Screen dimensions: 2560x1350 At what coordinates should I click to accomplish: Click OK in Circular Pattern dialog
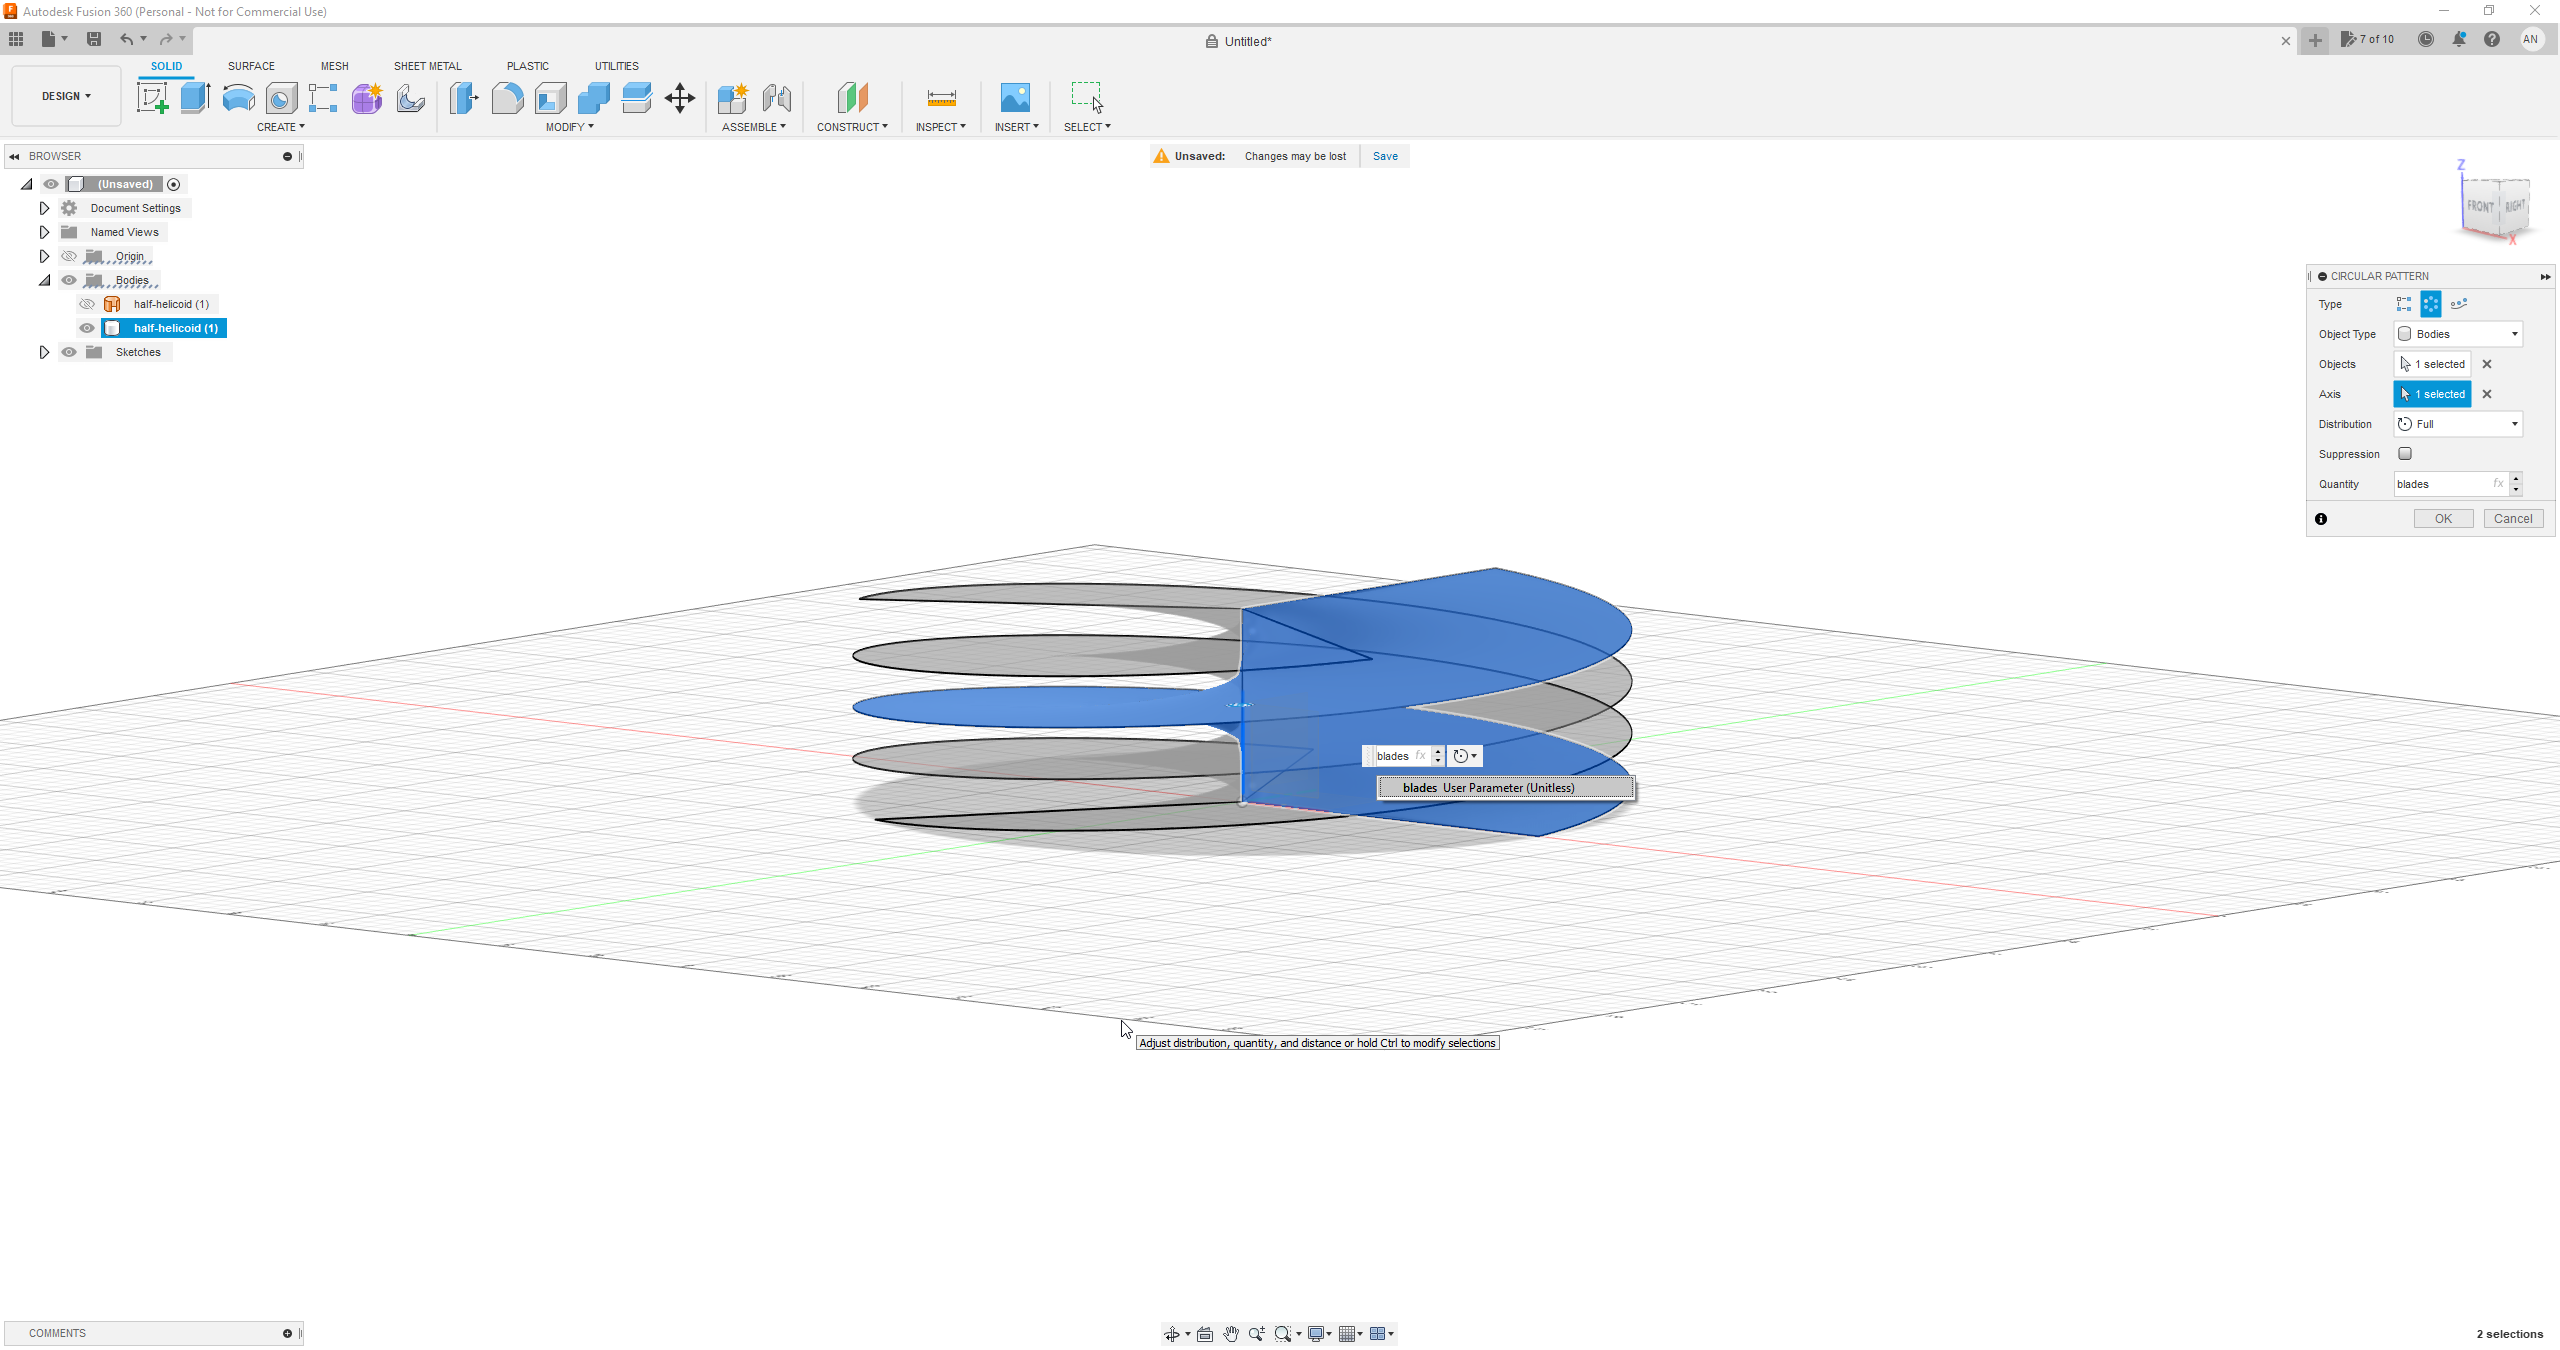(x=2443, y=518)
